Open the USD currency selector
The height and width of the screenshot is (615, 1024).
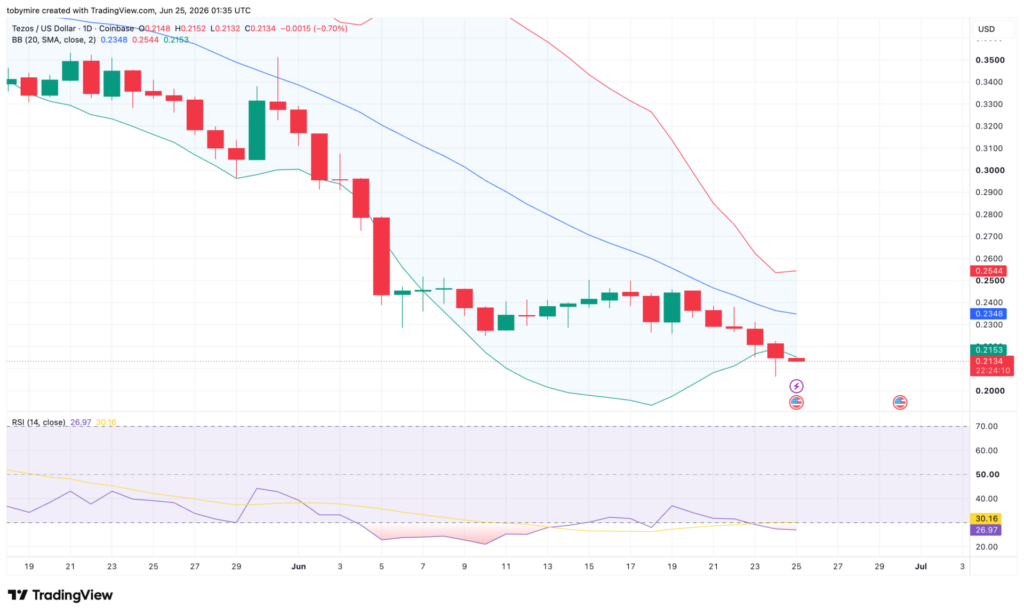tap(986, 29)
